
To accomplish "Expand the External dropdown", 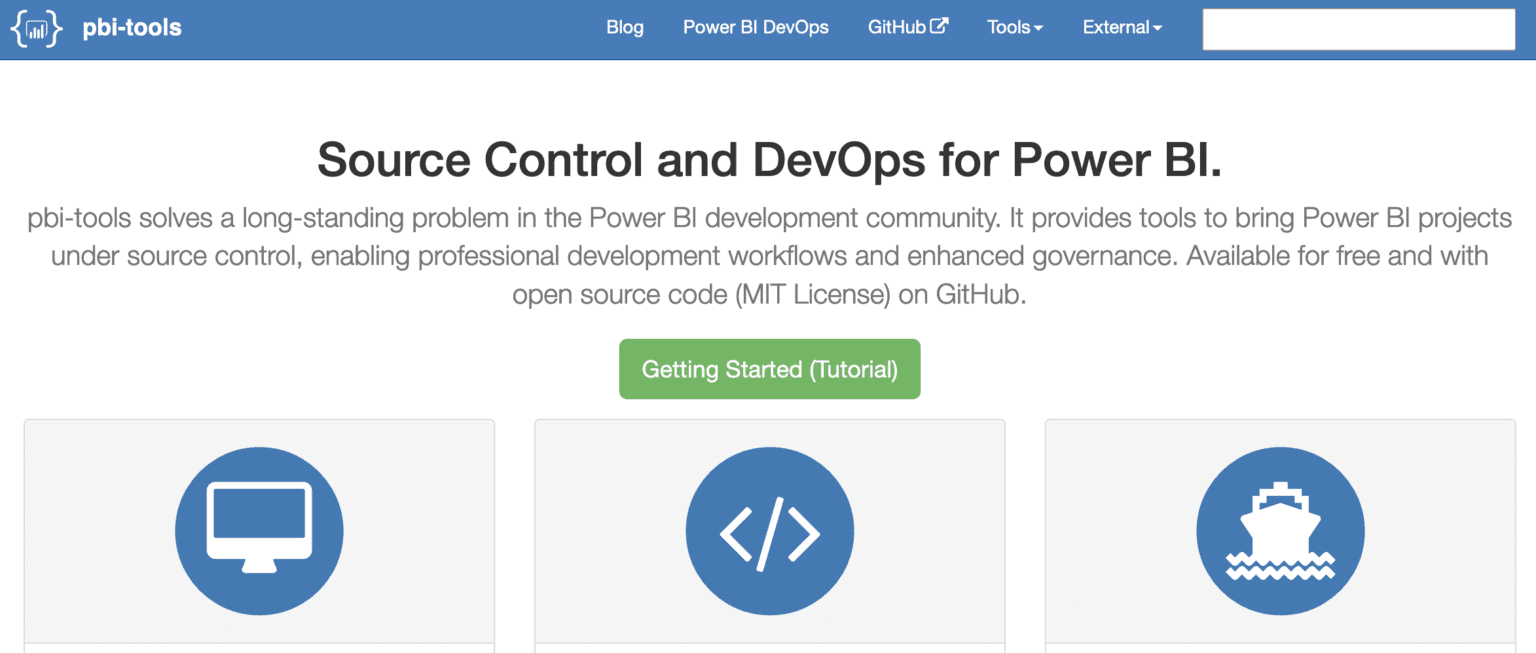I will click(1121, 27).
